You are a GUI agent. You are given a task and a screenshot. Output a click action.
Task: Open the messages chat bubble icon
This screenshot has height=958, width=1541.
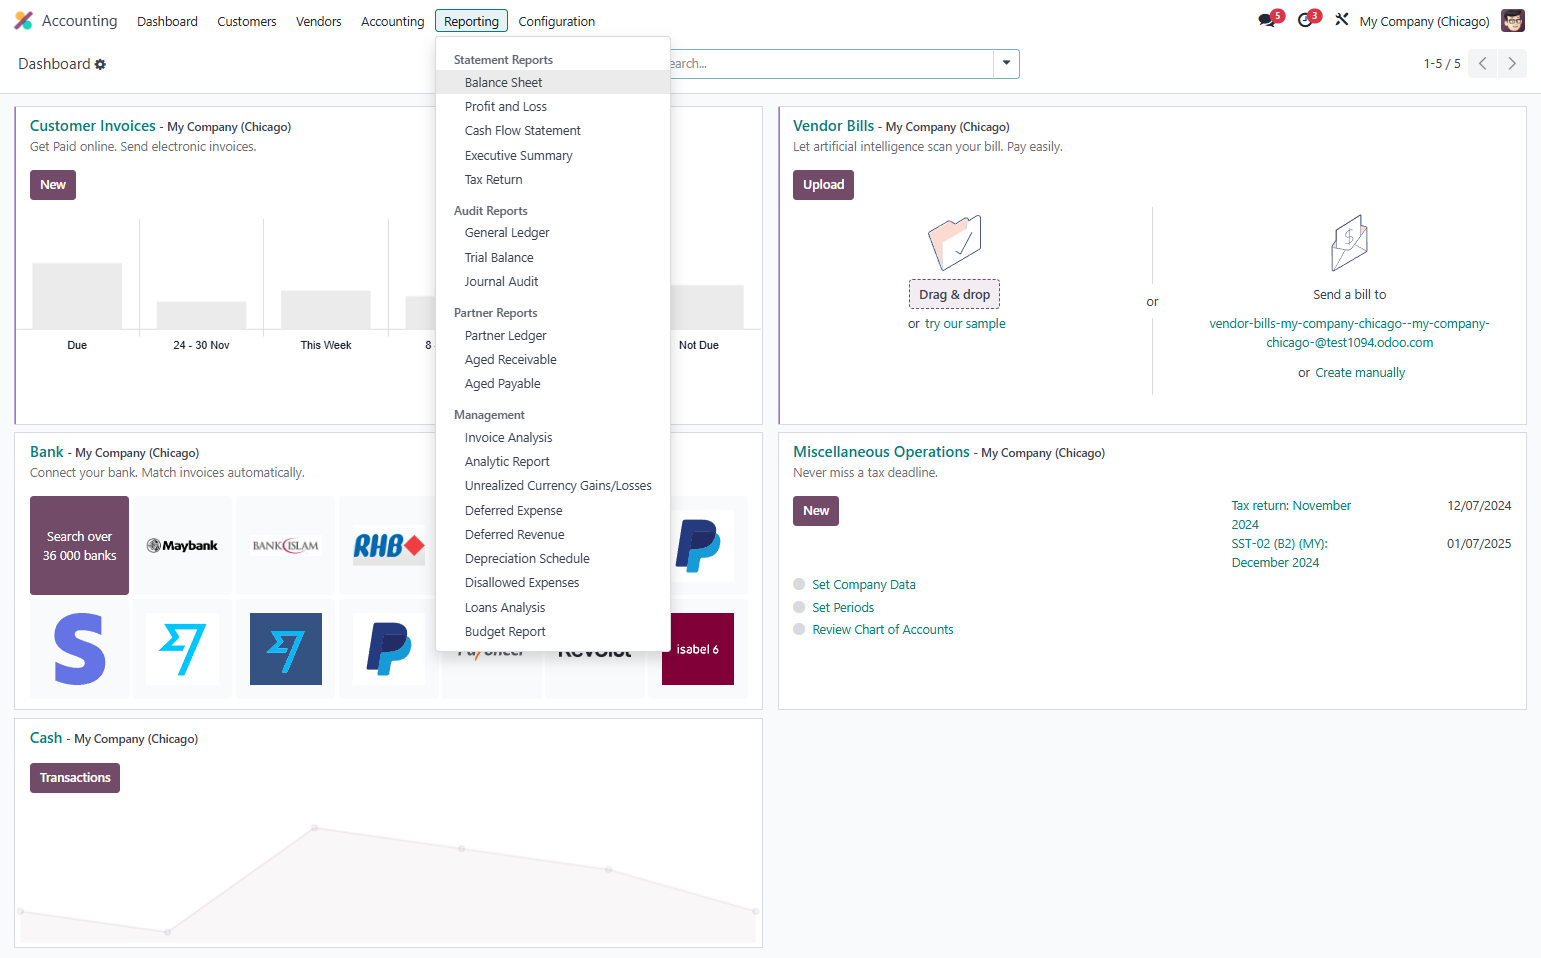1267,21
